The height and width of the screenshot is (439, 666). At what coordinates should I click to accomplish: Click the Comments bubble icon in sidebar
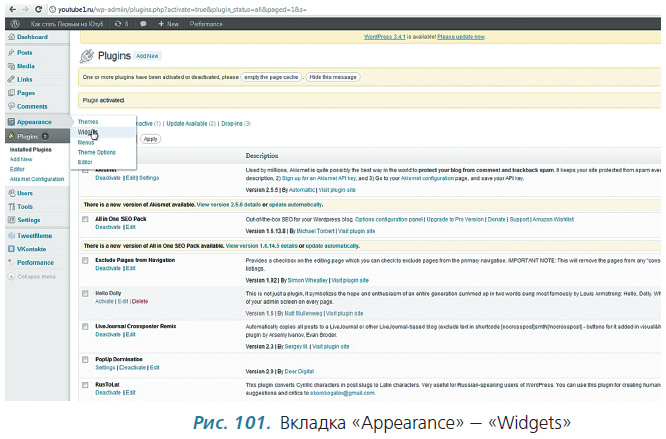click(x=11, y=106)
